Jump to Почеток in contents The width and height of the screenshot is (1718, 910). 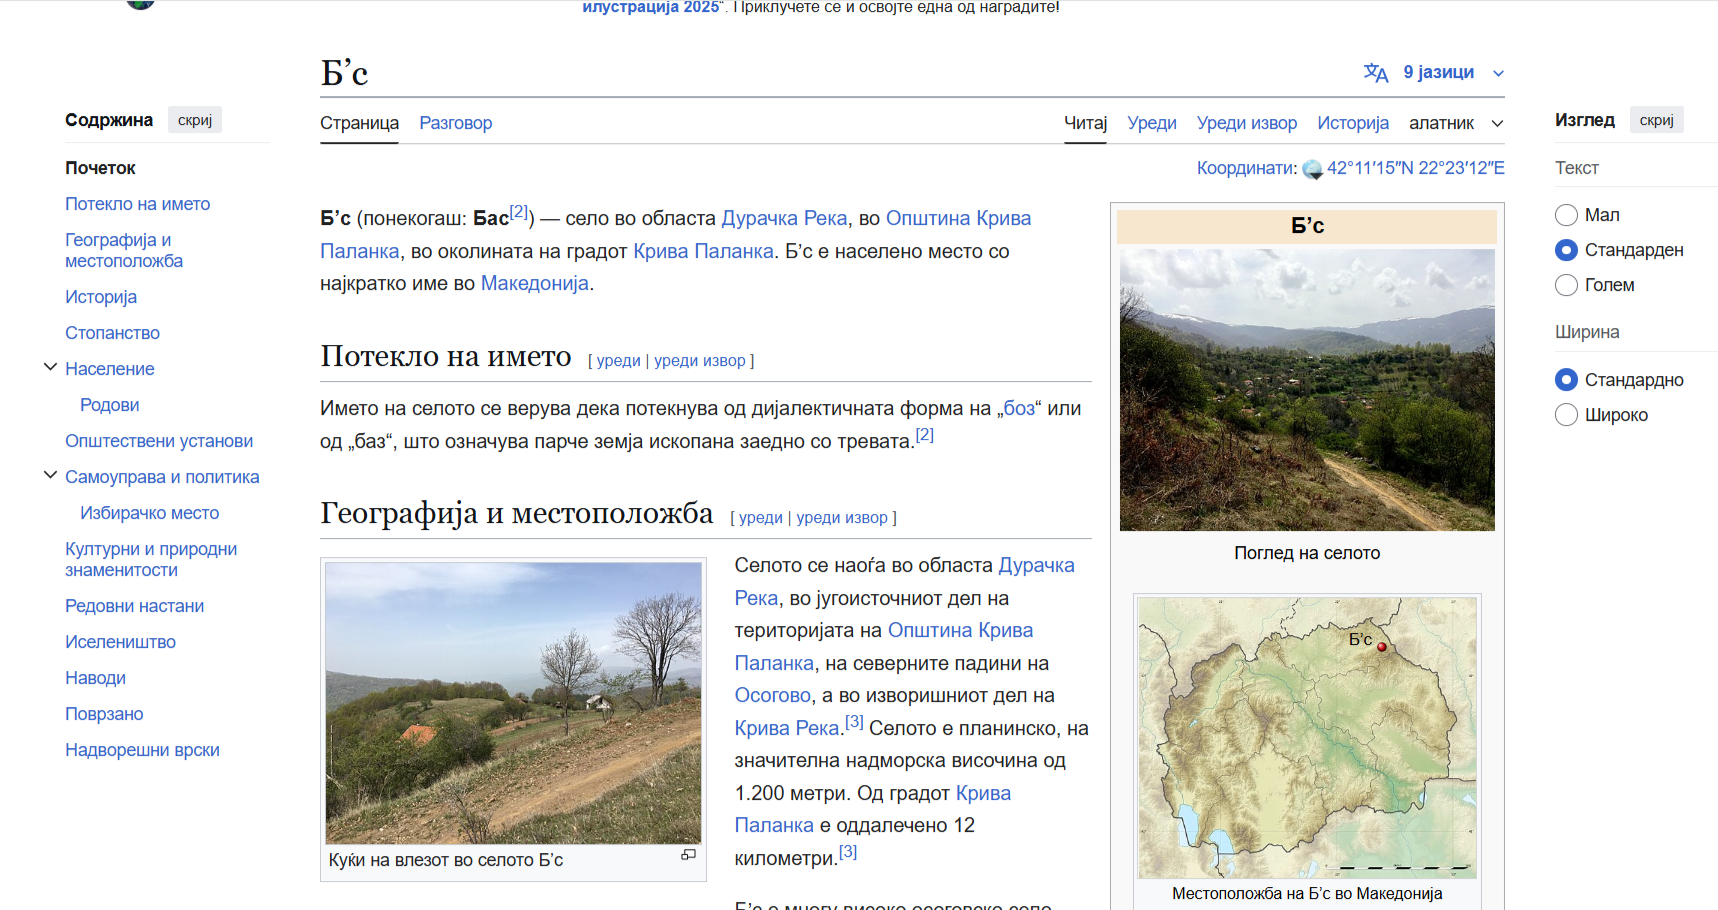(x=100, y=168)
